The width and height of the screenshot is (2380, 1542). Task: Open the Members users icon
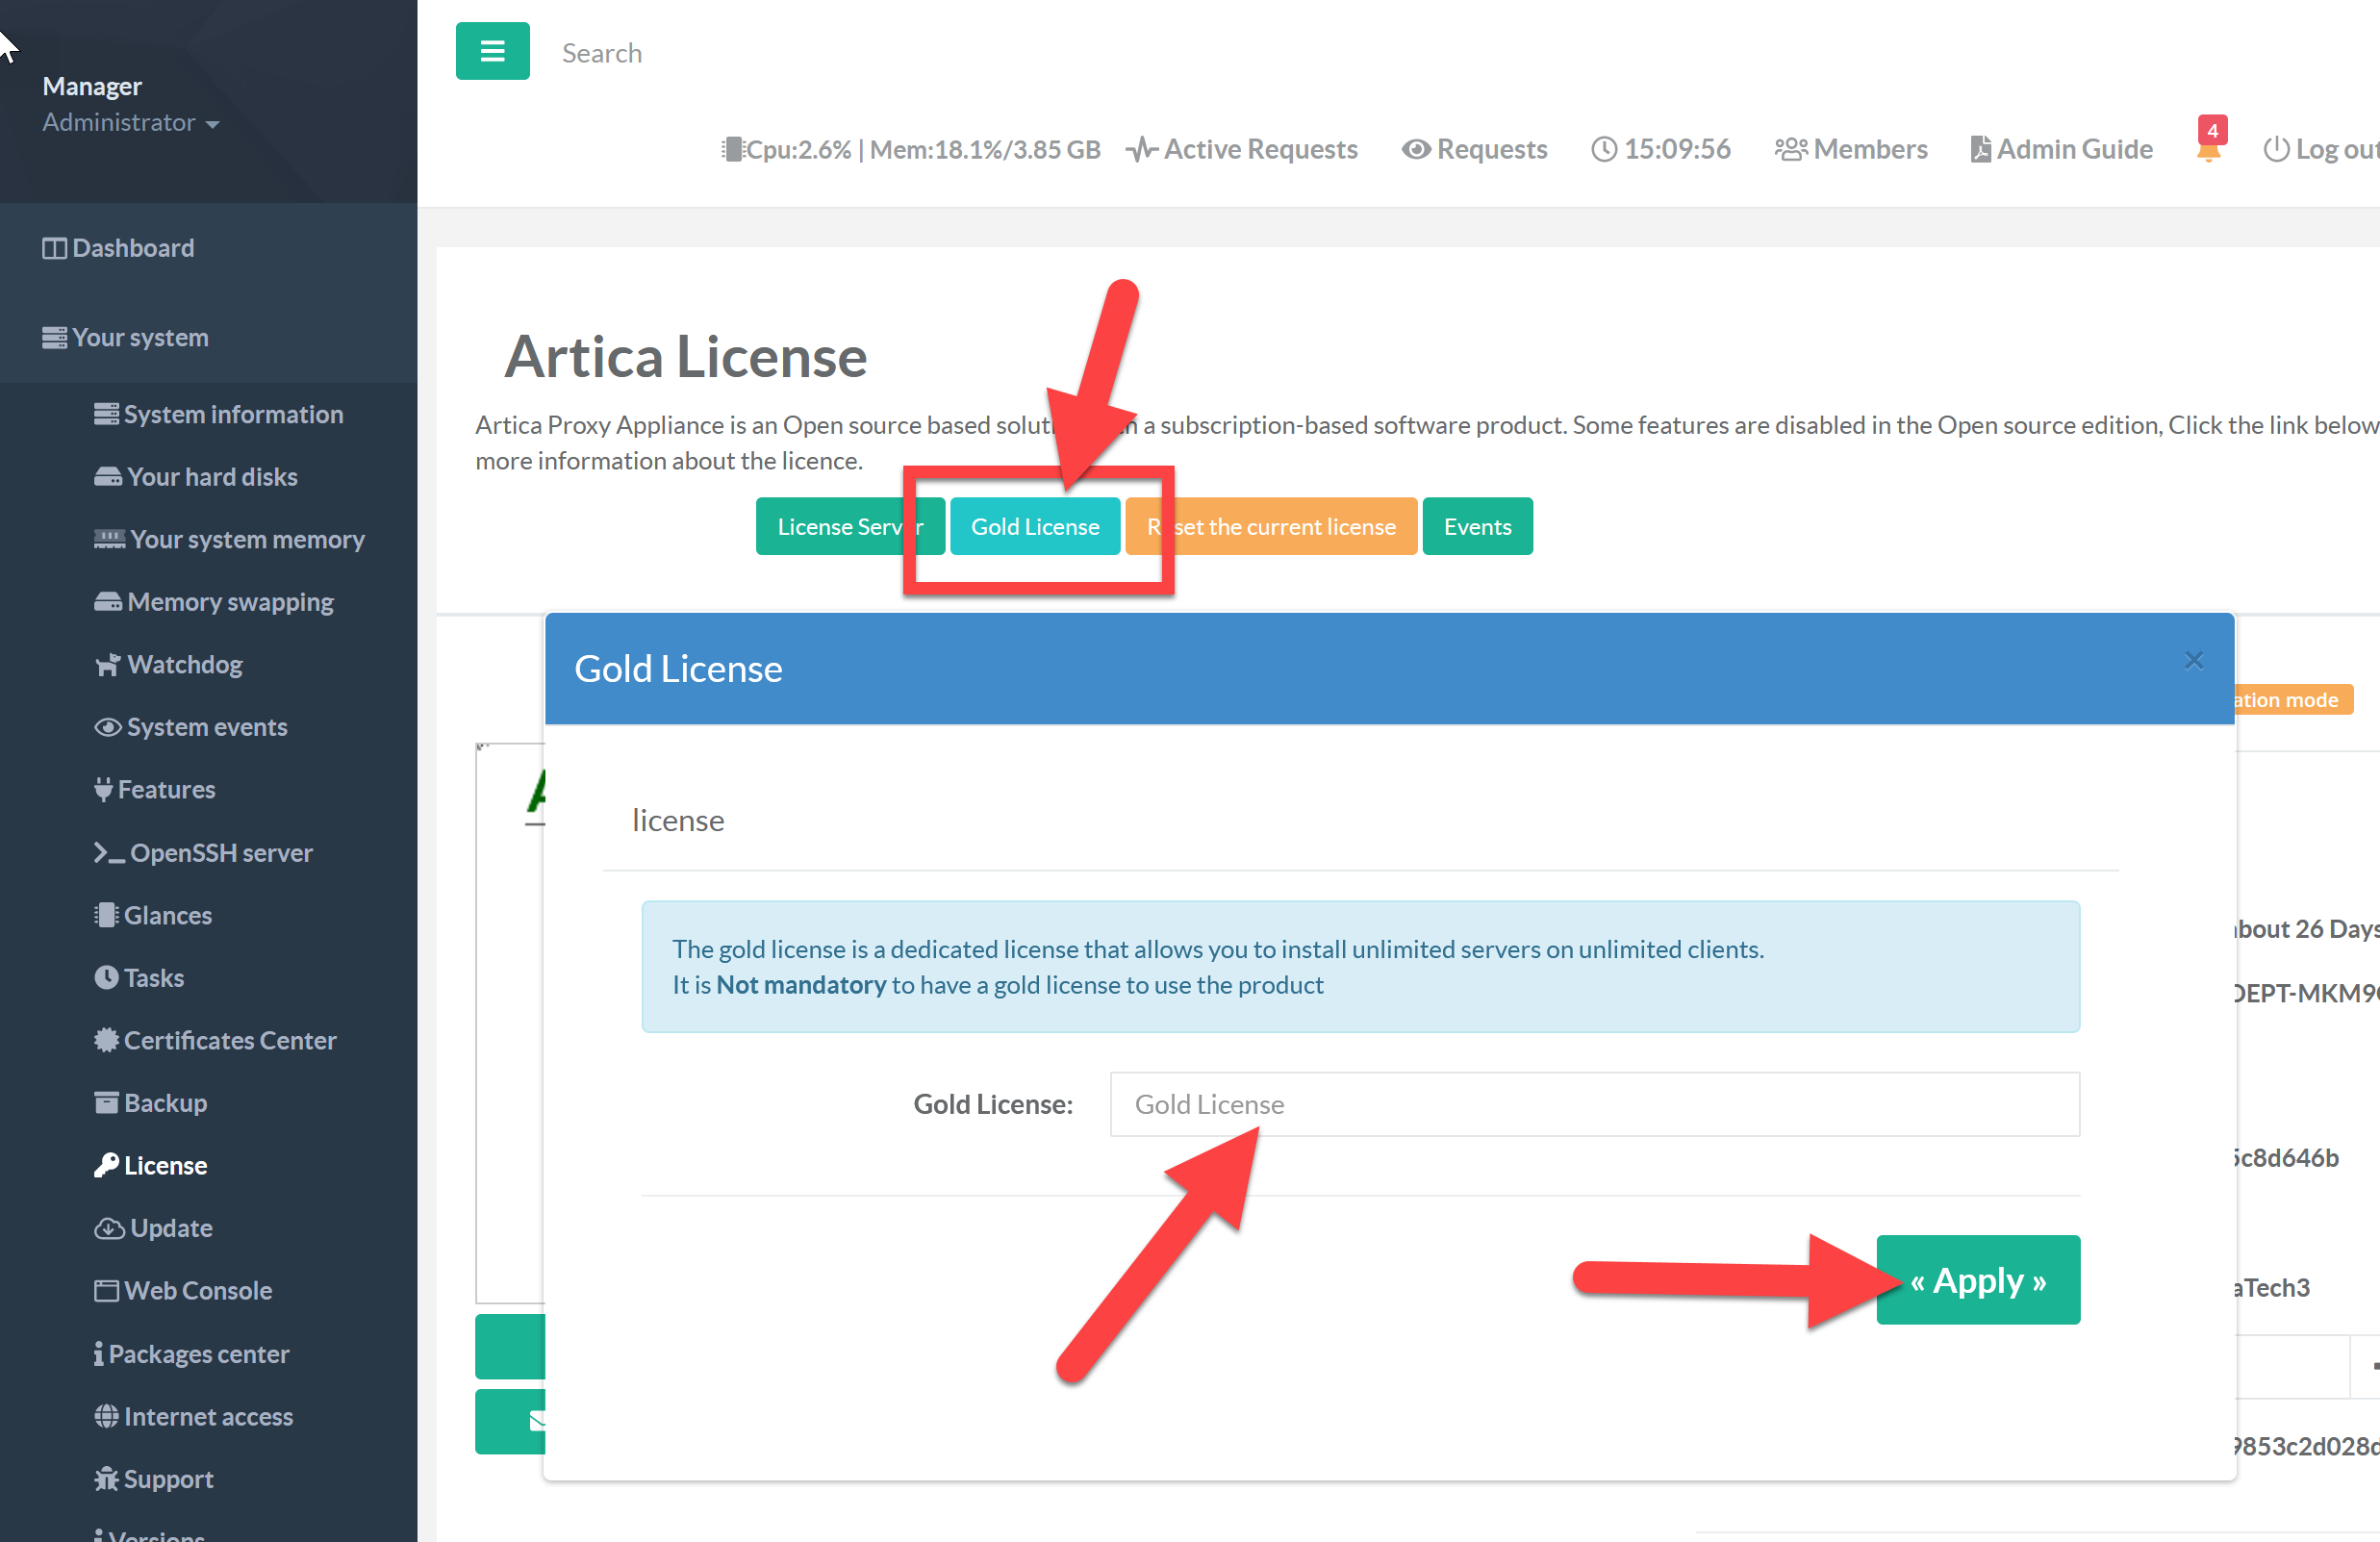[1790, 149]
